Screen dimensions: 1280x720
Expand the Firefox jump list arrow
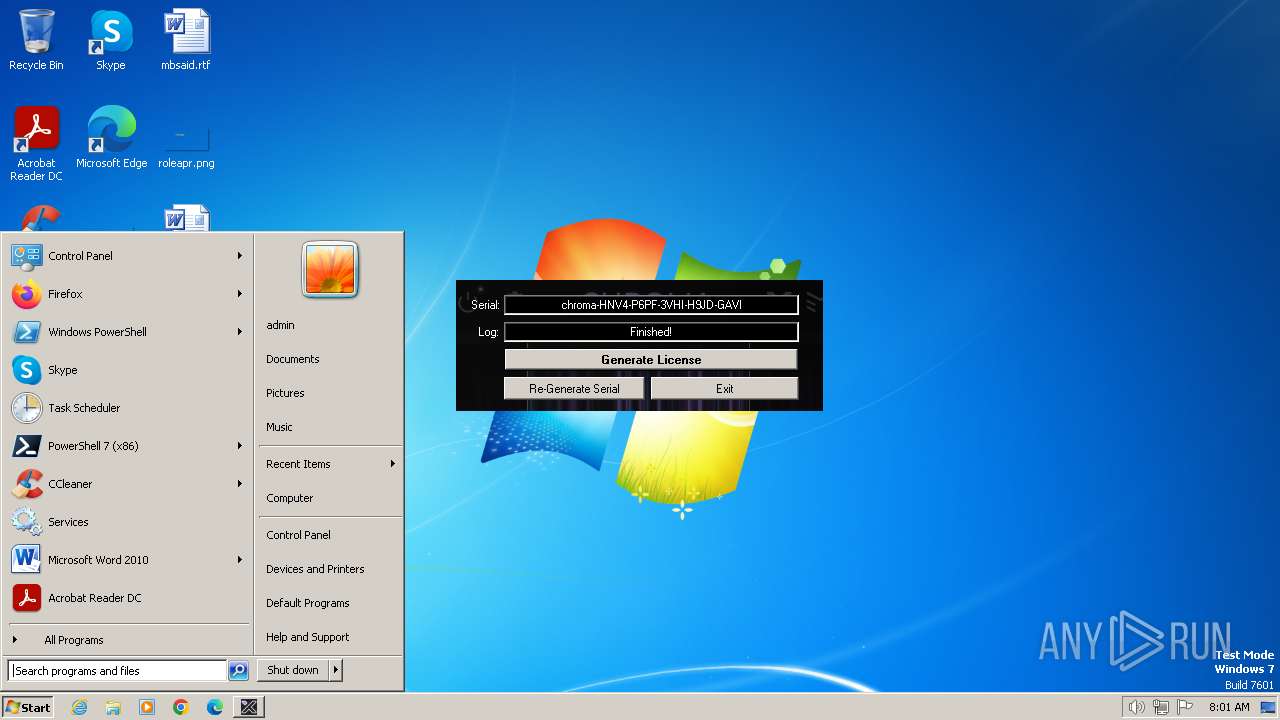click(240, 294)
